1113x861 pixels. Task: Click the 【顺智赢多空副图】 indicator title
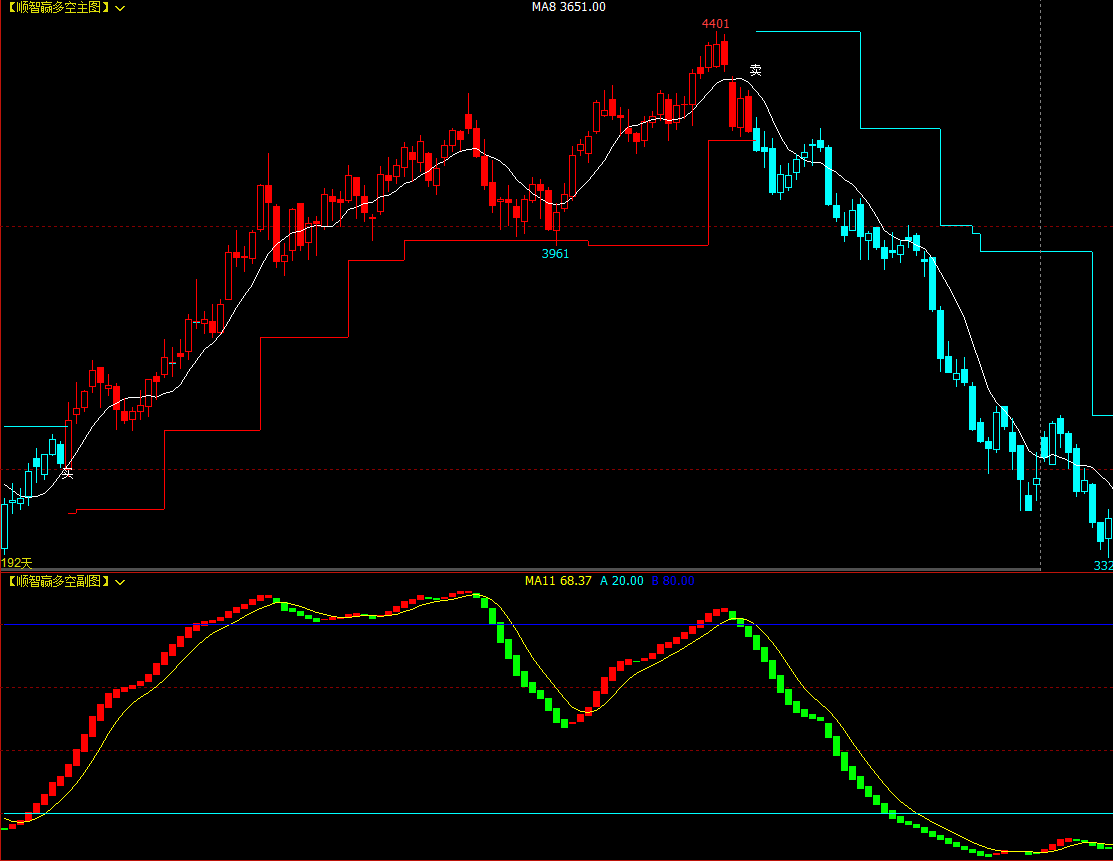pyautogui.click(x=58, y=581)
